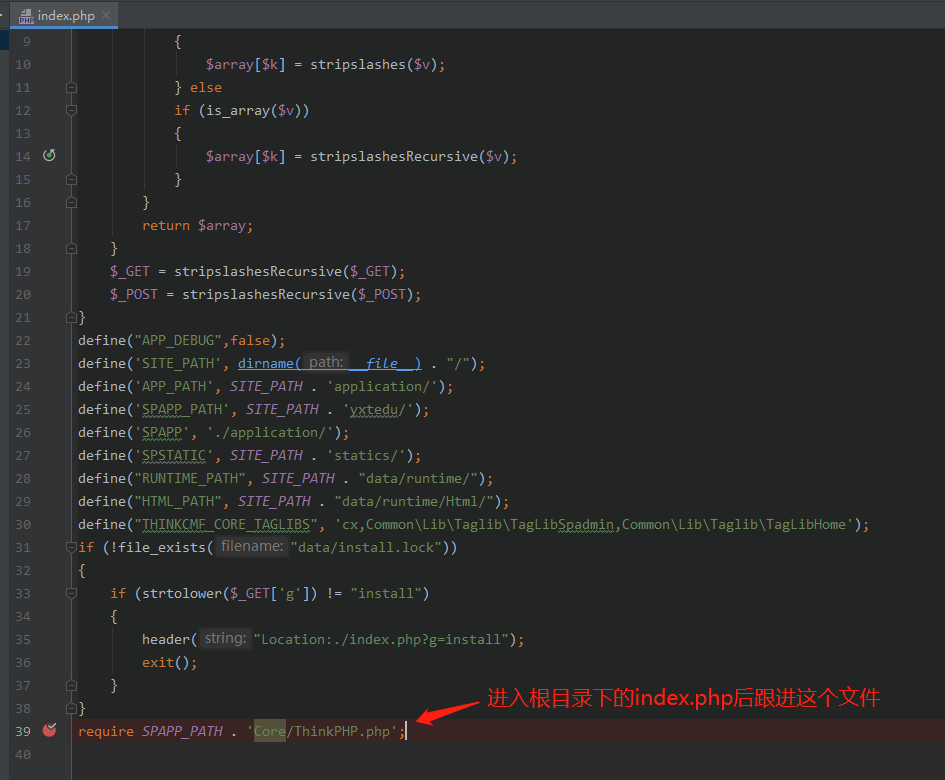The height and width of the screenshot is (780, 945).
Task: Toggle the breakpoint on line 39
Action: click(49, 731)
